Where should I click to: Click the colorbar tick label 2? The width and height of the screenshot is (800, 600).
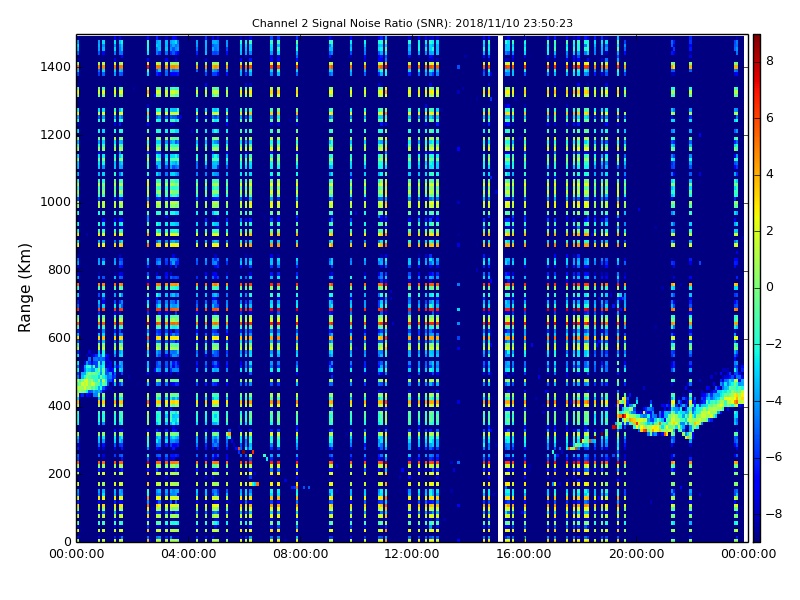point(769,231)
